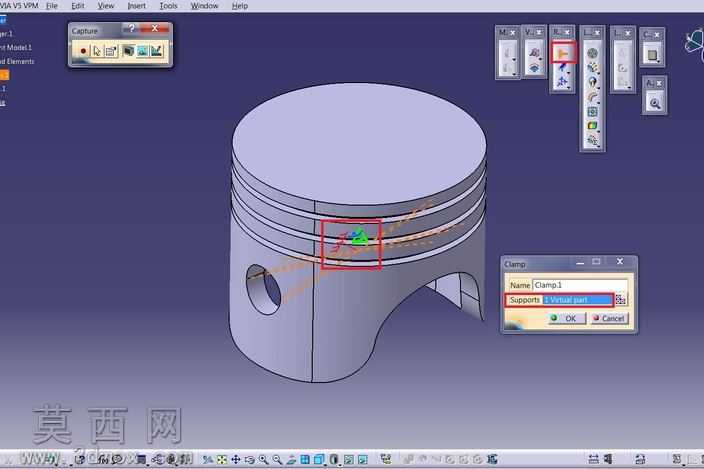This screenshot has height=469, width=704.
Task: Open the Window menu
Action: [204, 6]
